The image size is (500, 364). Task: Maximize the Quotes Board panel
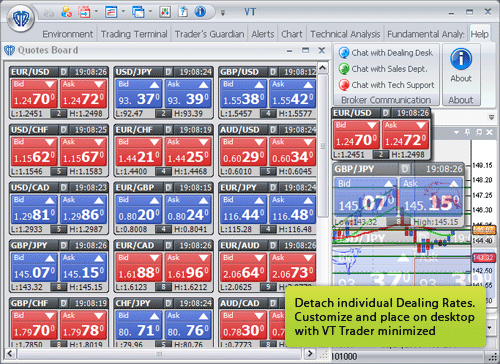[x=305, y=50]
